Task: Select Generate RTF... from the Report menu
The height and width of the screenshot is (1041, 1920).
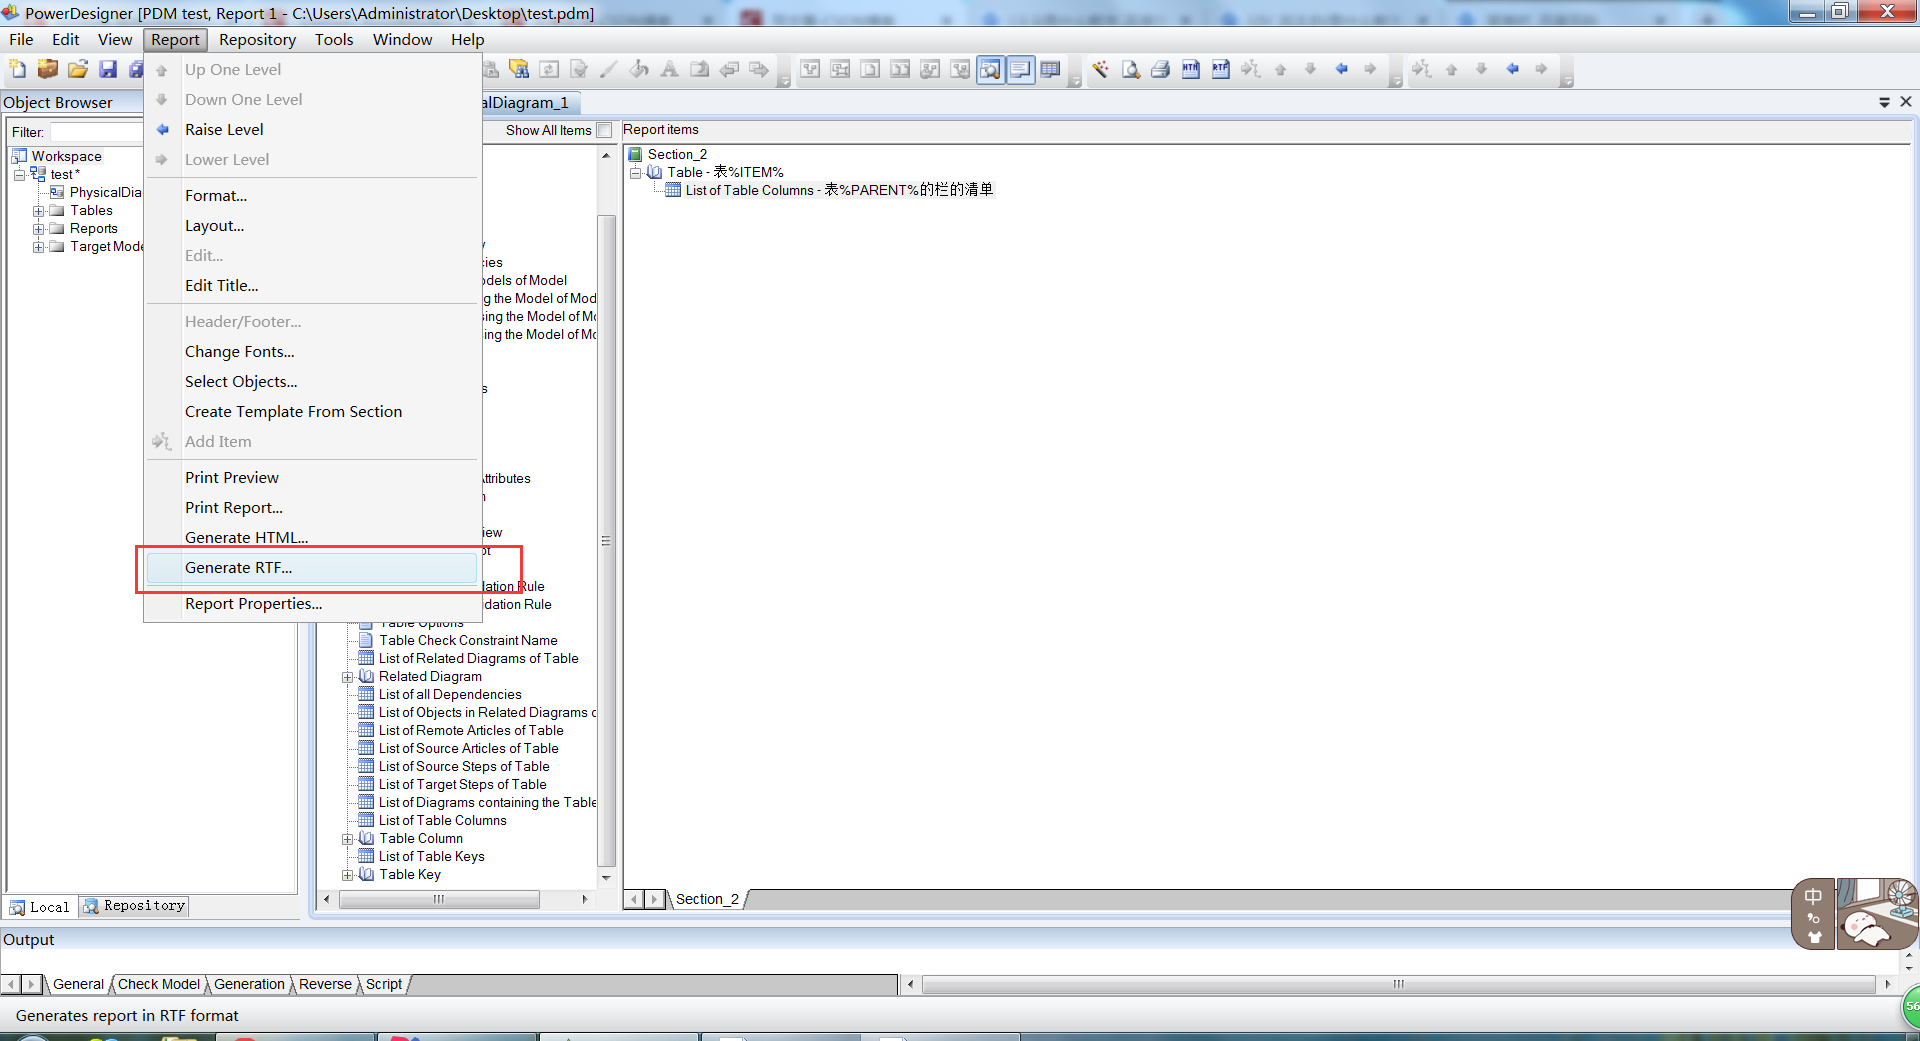Action: (x=312, y=567)
